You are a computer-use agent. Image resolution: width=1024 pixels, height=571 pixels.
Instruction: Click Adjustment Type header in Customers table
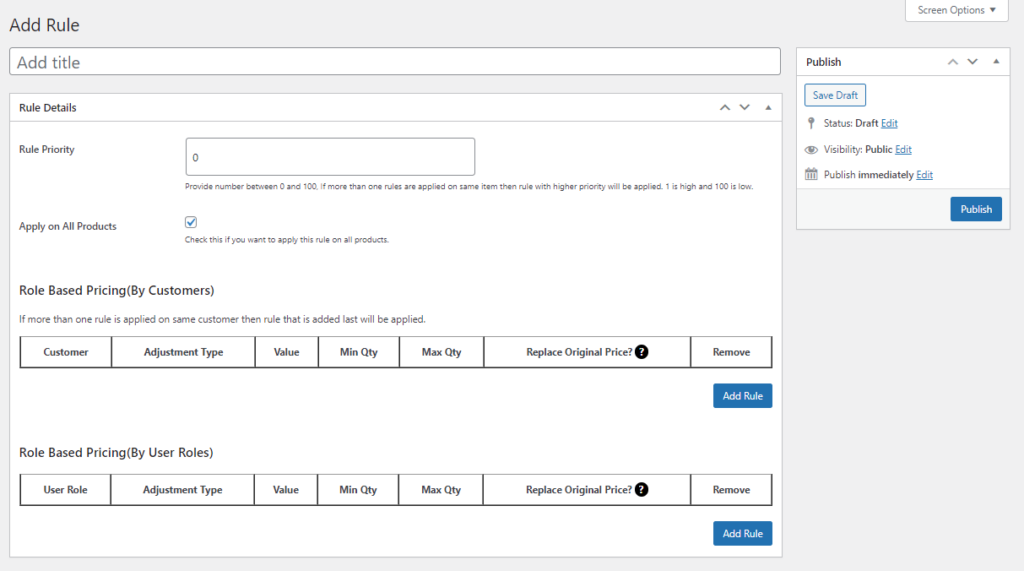184,352
